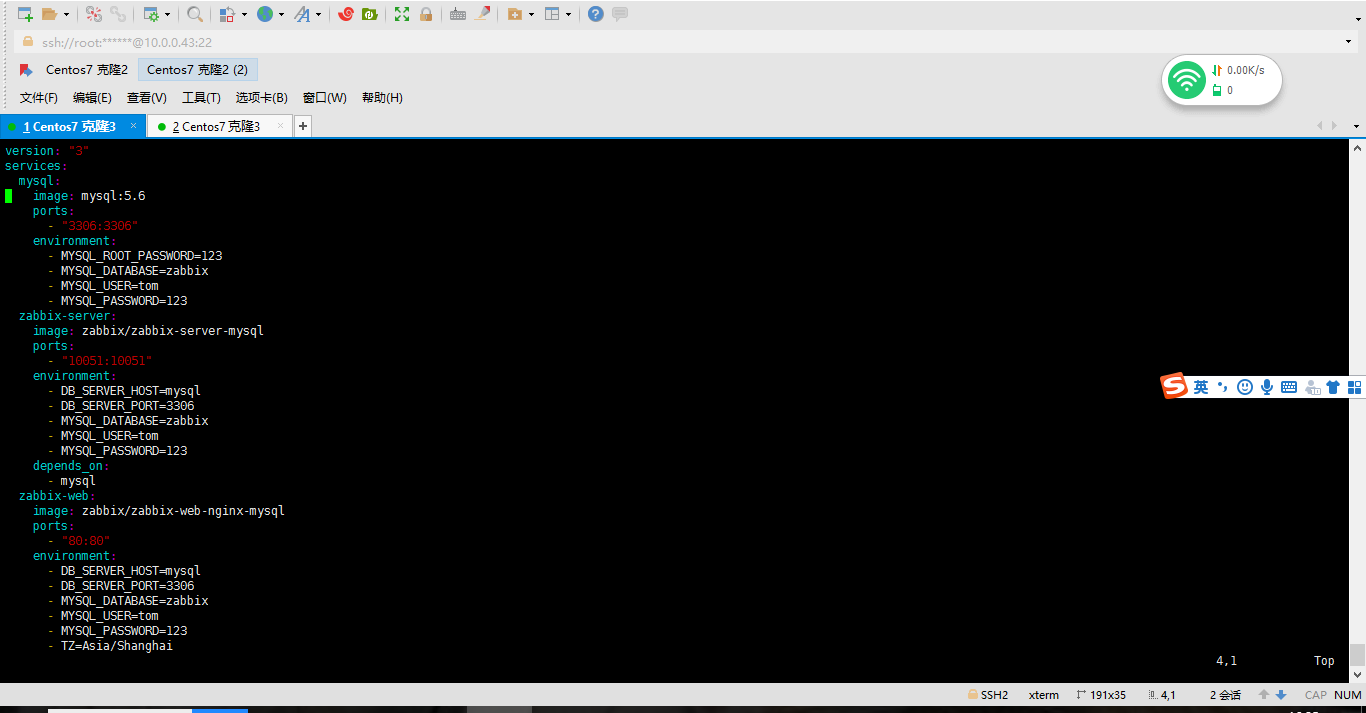
Task: Click the Open session folder icon
Action: (49, 14)
